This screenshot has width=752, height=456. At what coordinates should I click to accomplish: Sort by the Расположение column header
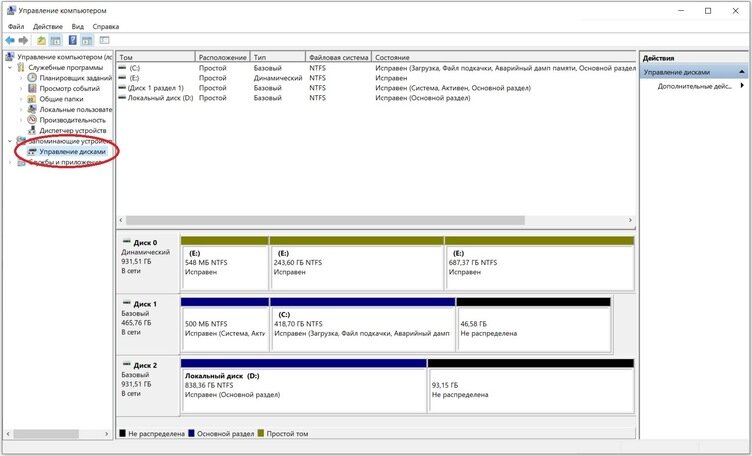[x=223, y=57]
